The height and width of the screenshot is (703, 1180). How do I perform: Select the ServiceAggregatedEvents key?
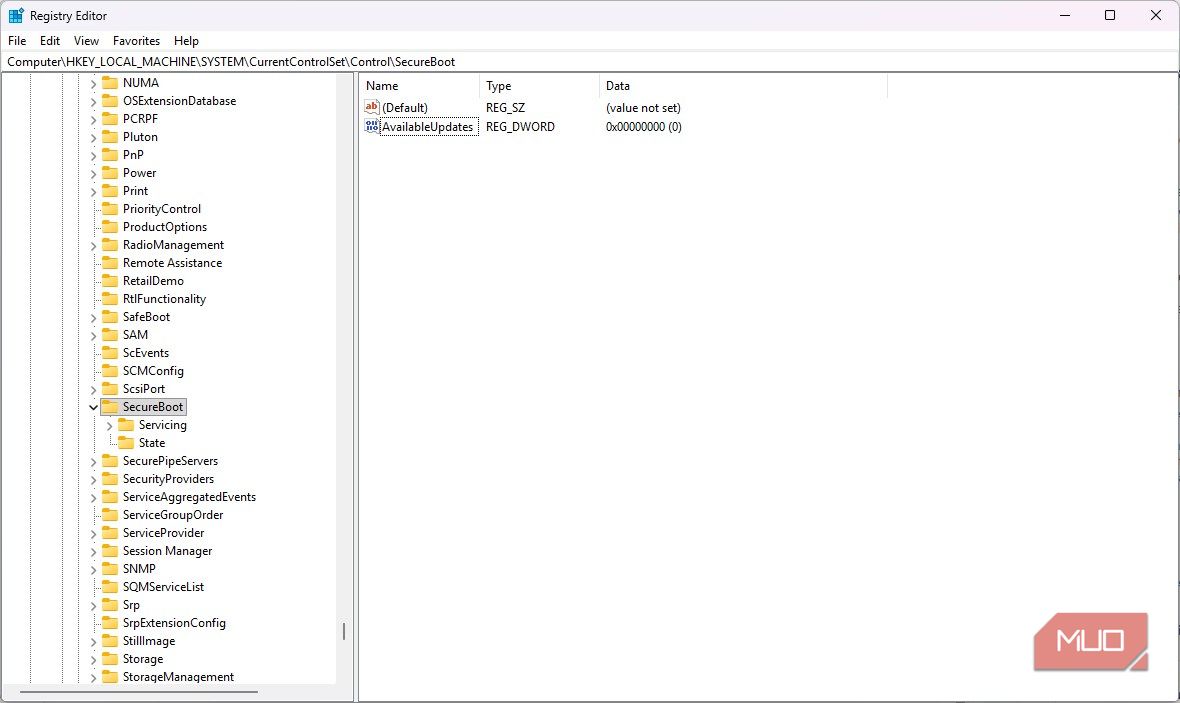click(x=189, y=497)
